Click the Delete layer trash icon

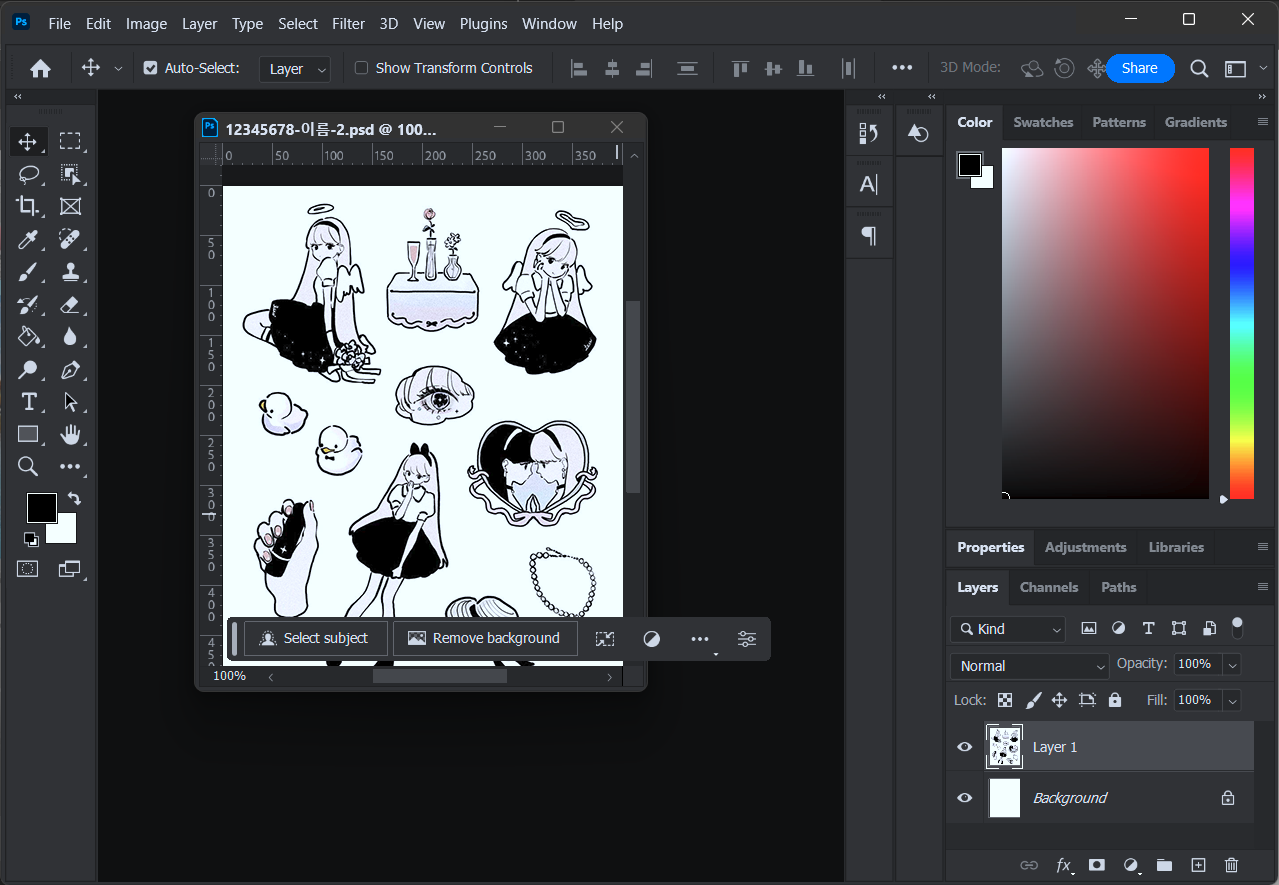(1232, 865)
